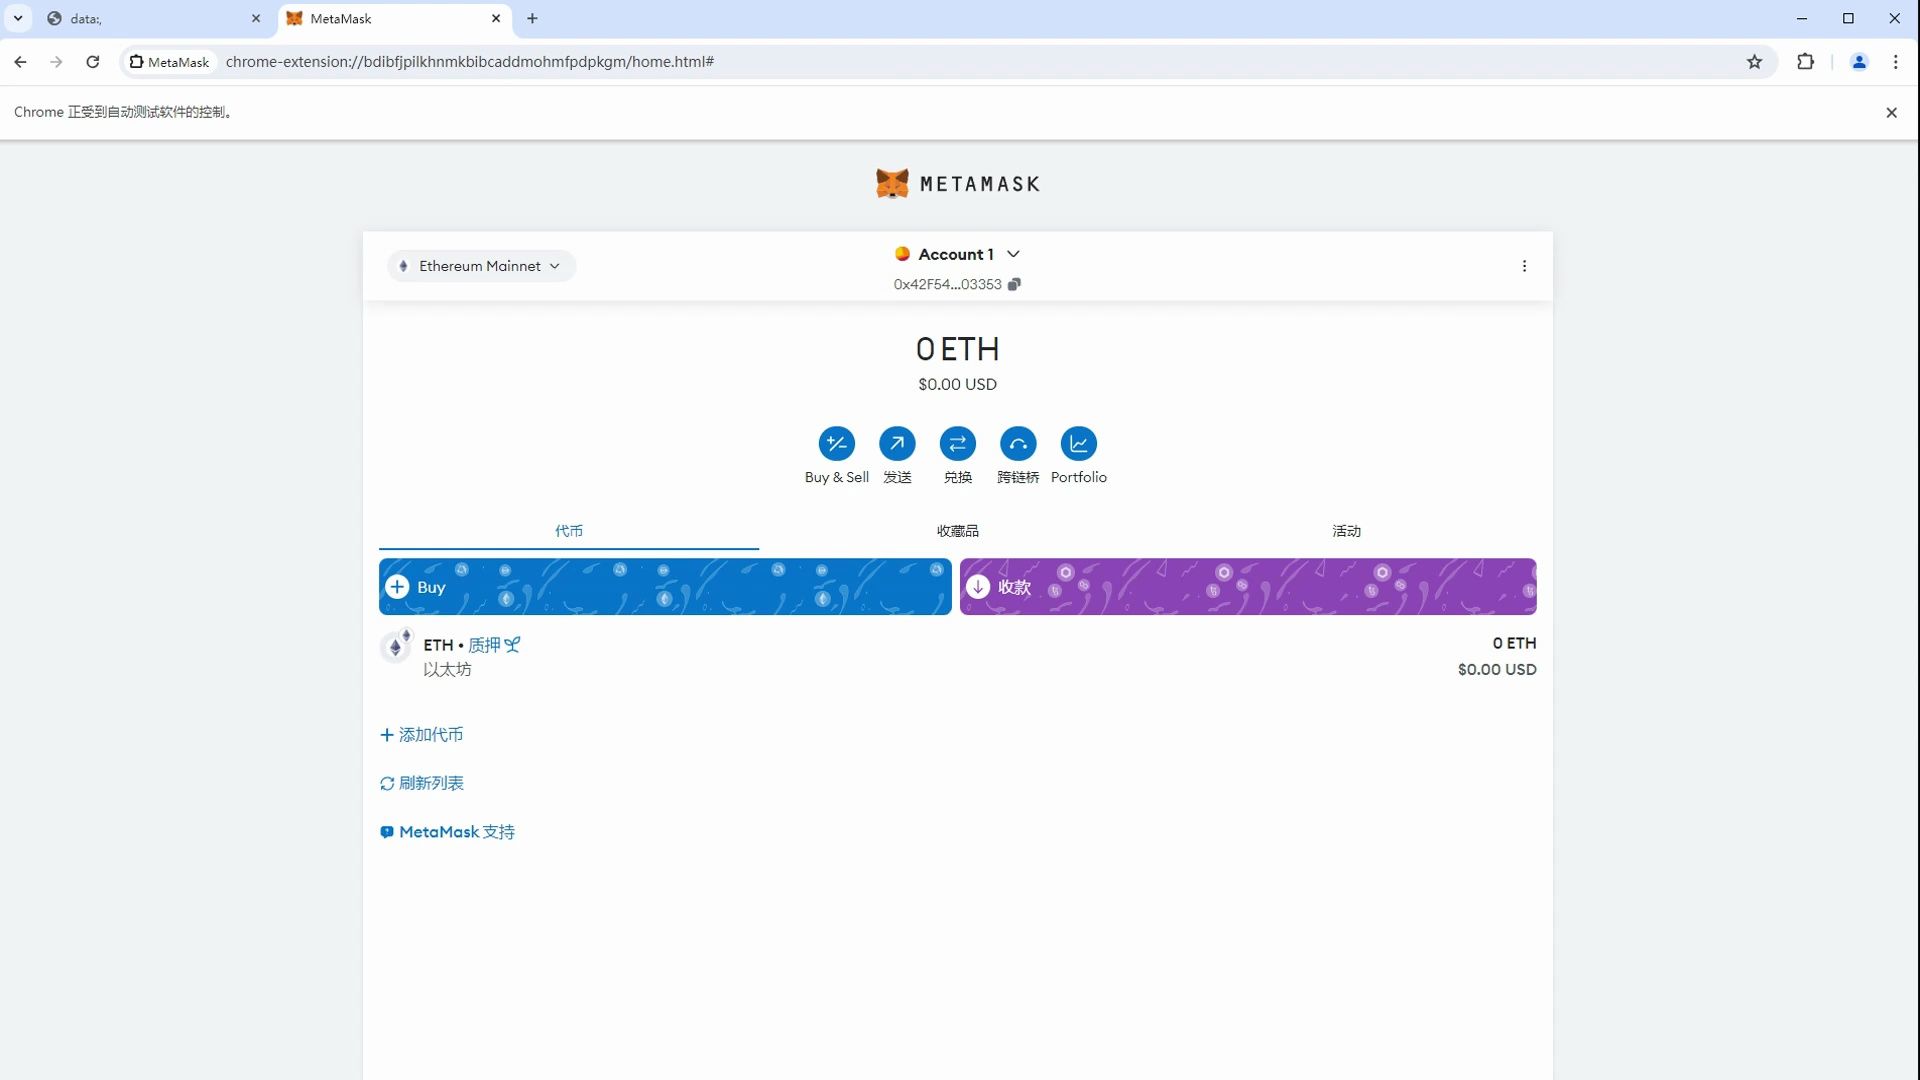Reload the page
The image size is (1920, 1080).
coord(92,62)
